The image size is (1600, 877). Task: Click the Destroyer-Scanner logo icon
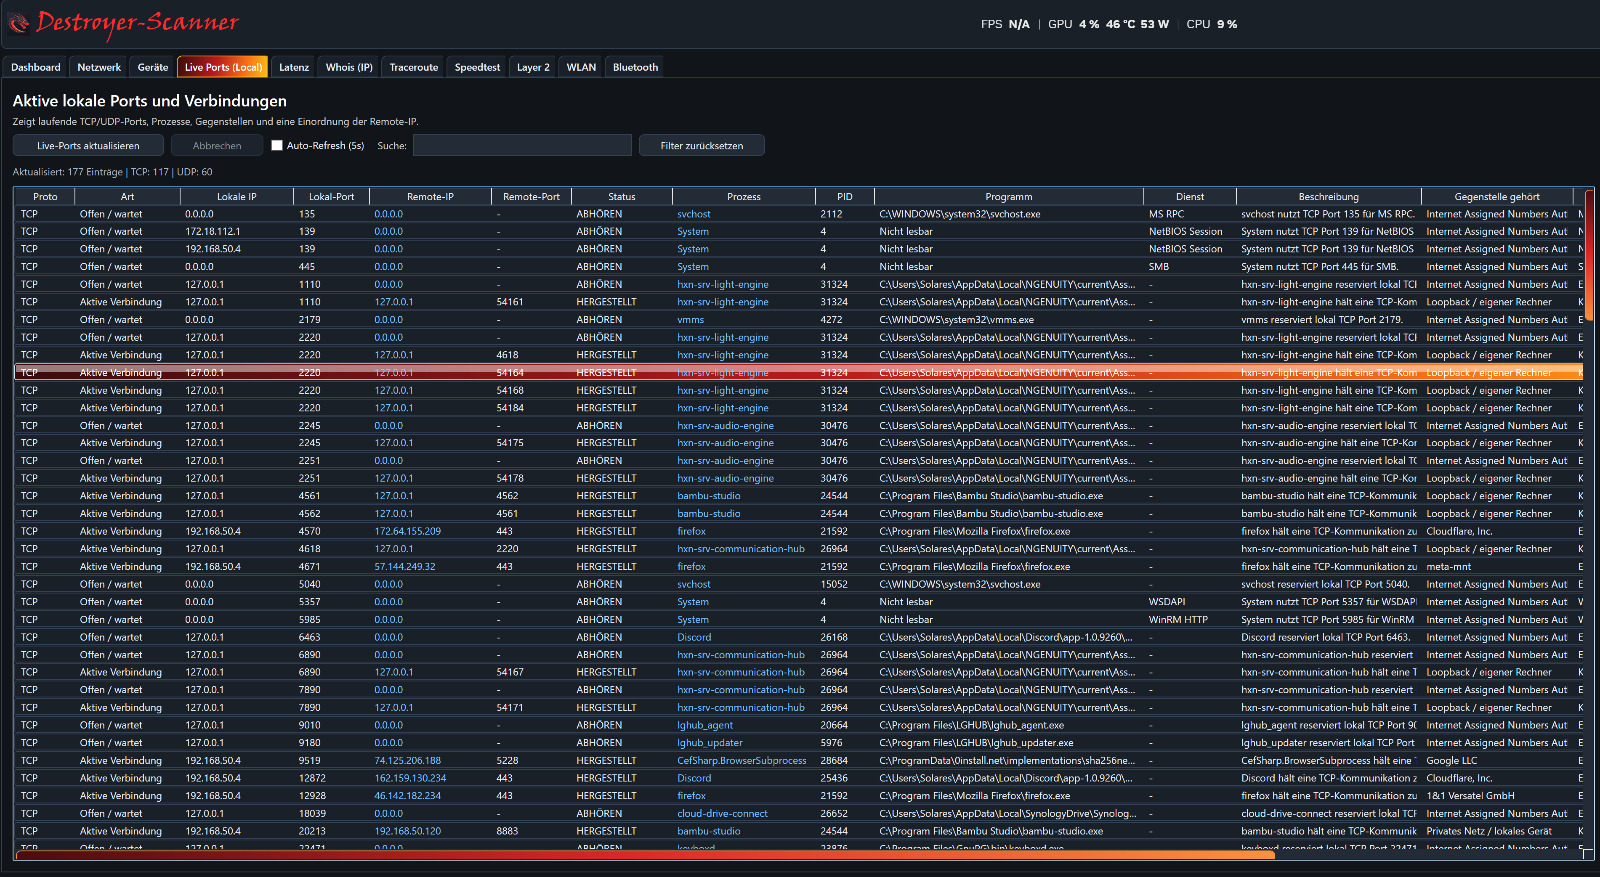18,23
